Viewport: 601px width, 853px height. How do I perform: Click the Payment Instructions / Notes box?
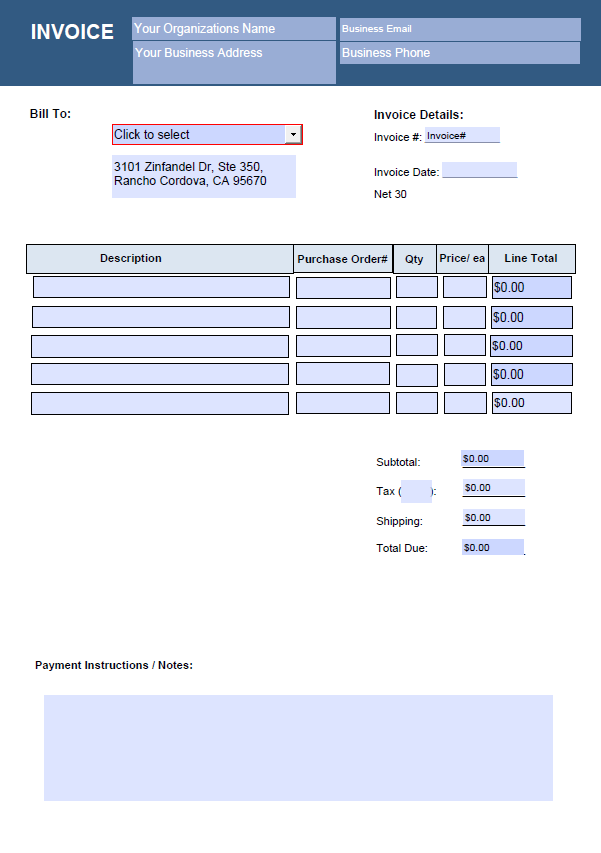298,748
